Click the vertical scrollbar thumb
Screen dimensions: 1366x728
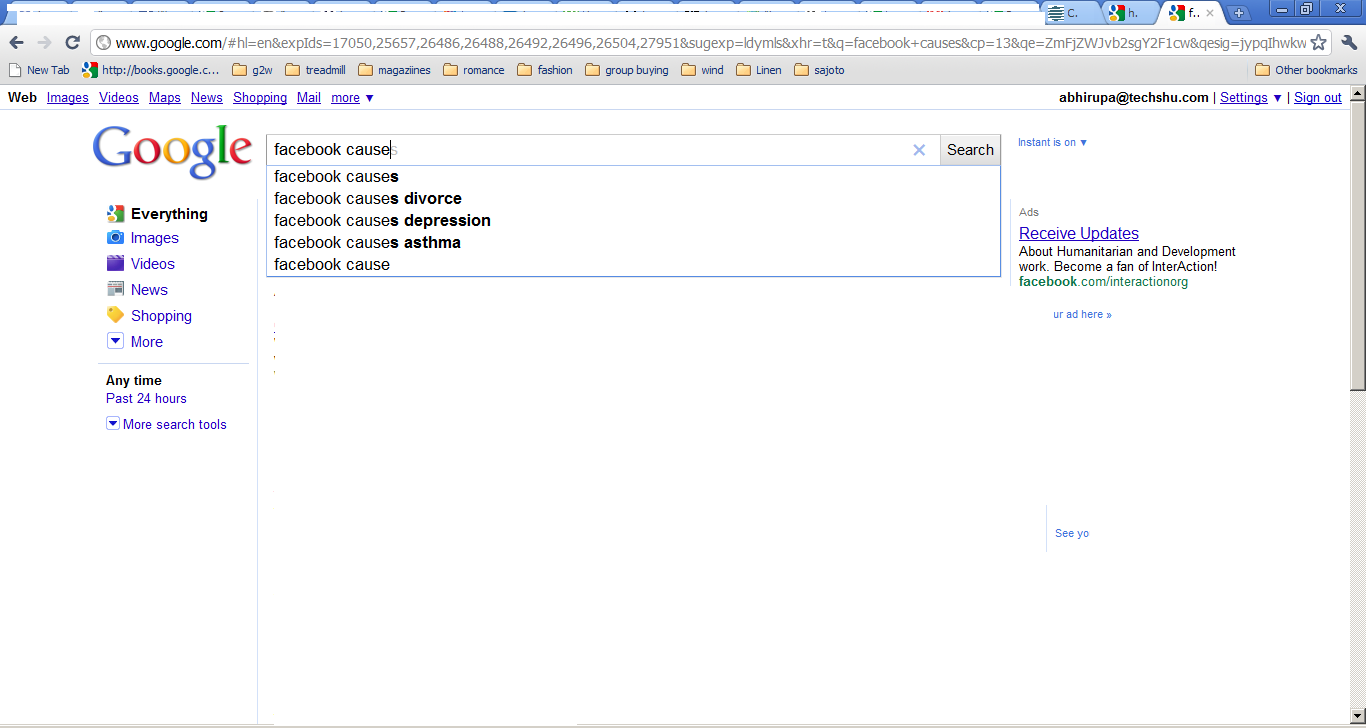point(1357,245)
